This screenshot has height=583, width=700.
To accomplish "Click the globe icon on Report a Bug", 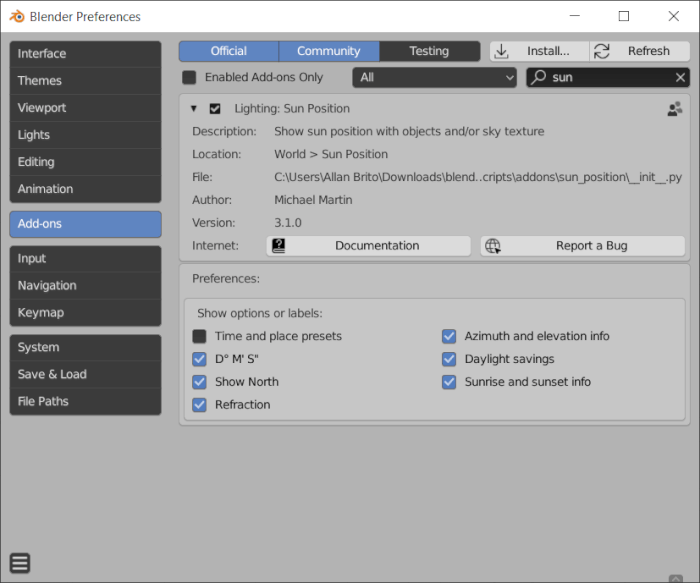I will tap(493, 246).
